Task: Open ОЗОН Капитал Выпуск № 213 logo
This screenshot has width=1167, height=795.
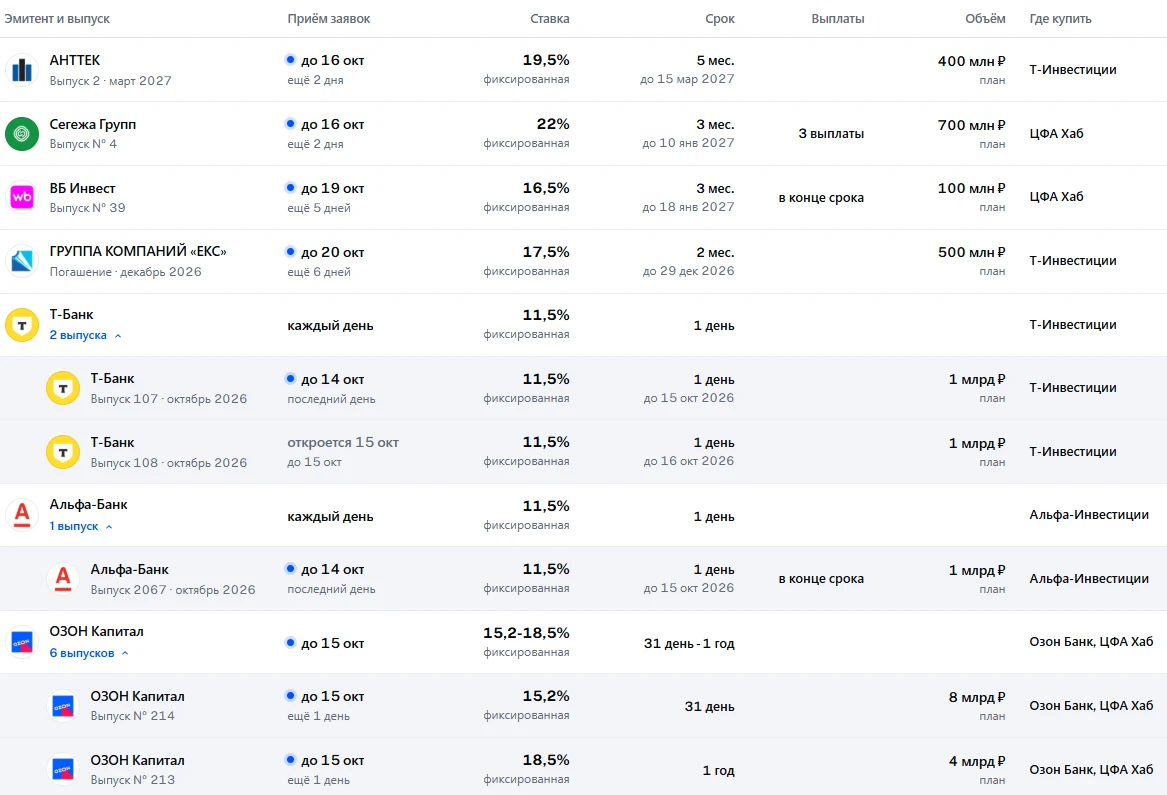Action: click(x=63, y=770)
